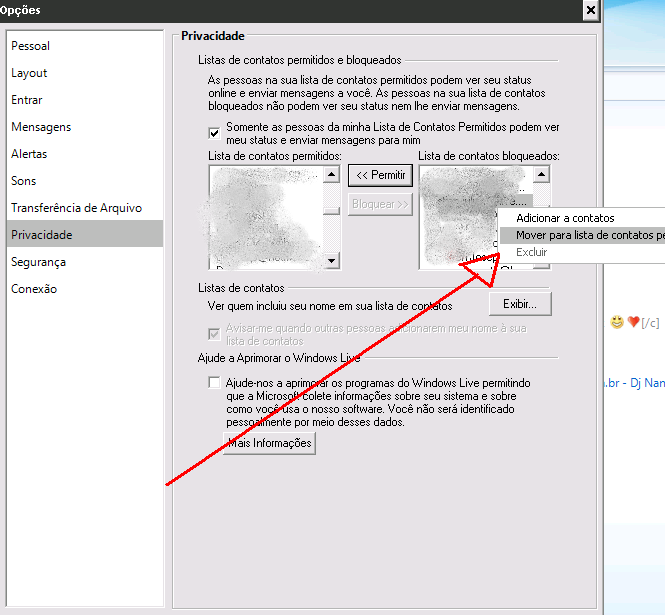Uncheck the 'Somente as pessoas' permitted-list checkbox

(x=214, y=132)
